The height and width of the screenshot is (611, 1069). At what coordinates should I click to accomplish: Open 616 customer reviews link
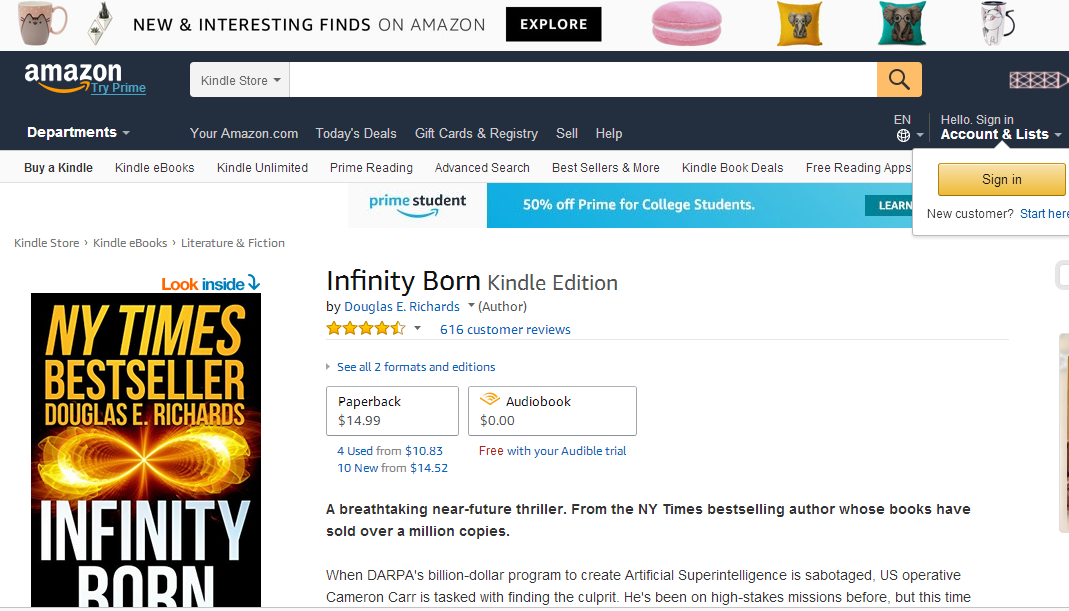(505, 329)
